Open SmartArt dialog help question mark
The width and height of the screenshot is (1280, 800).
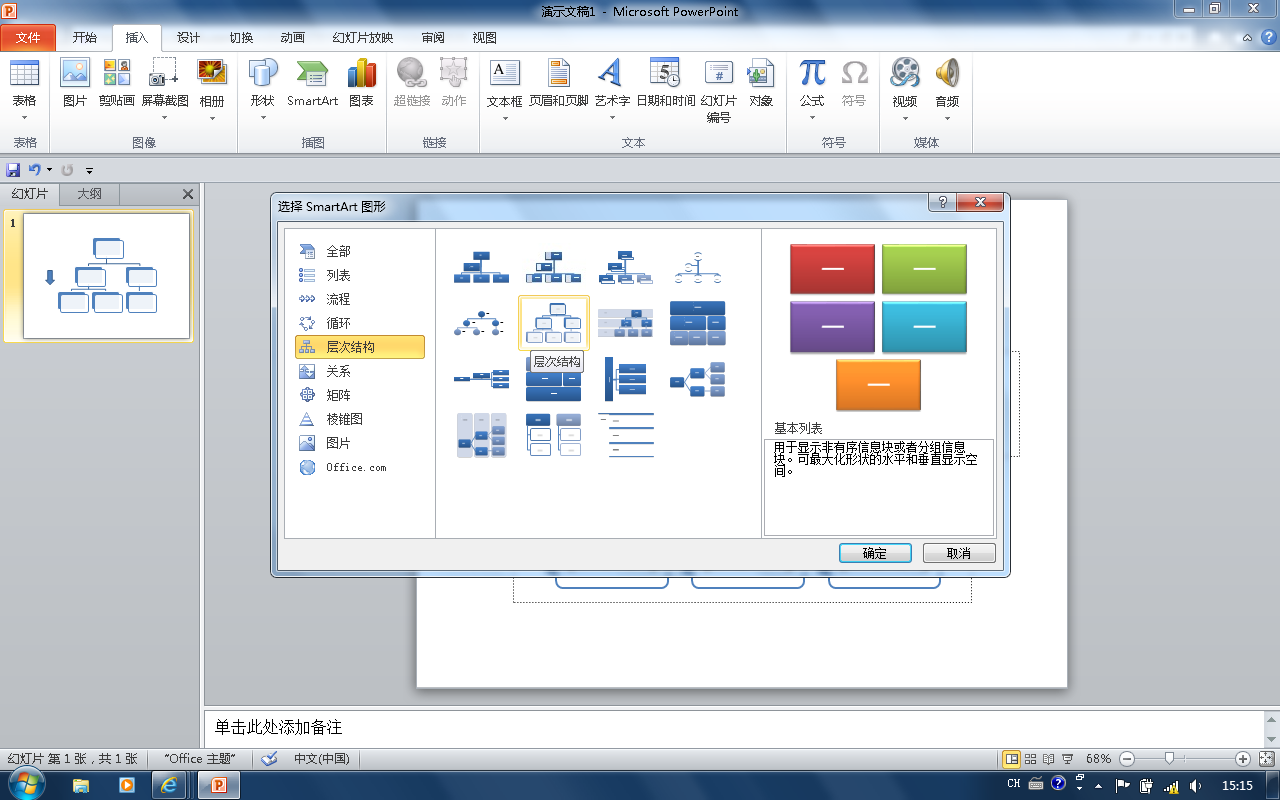942,202
